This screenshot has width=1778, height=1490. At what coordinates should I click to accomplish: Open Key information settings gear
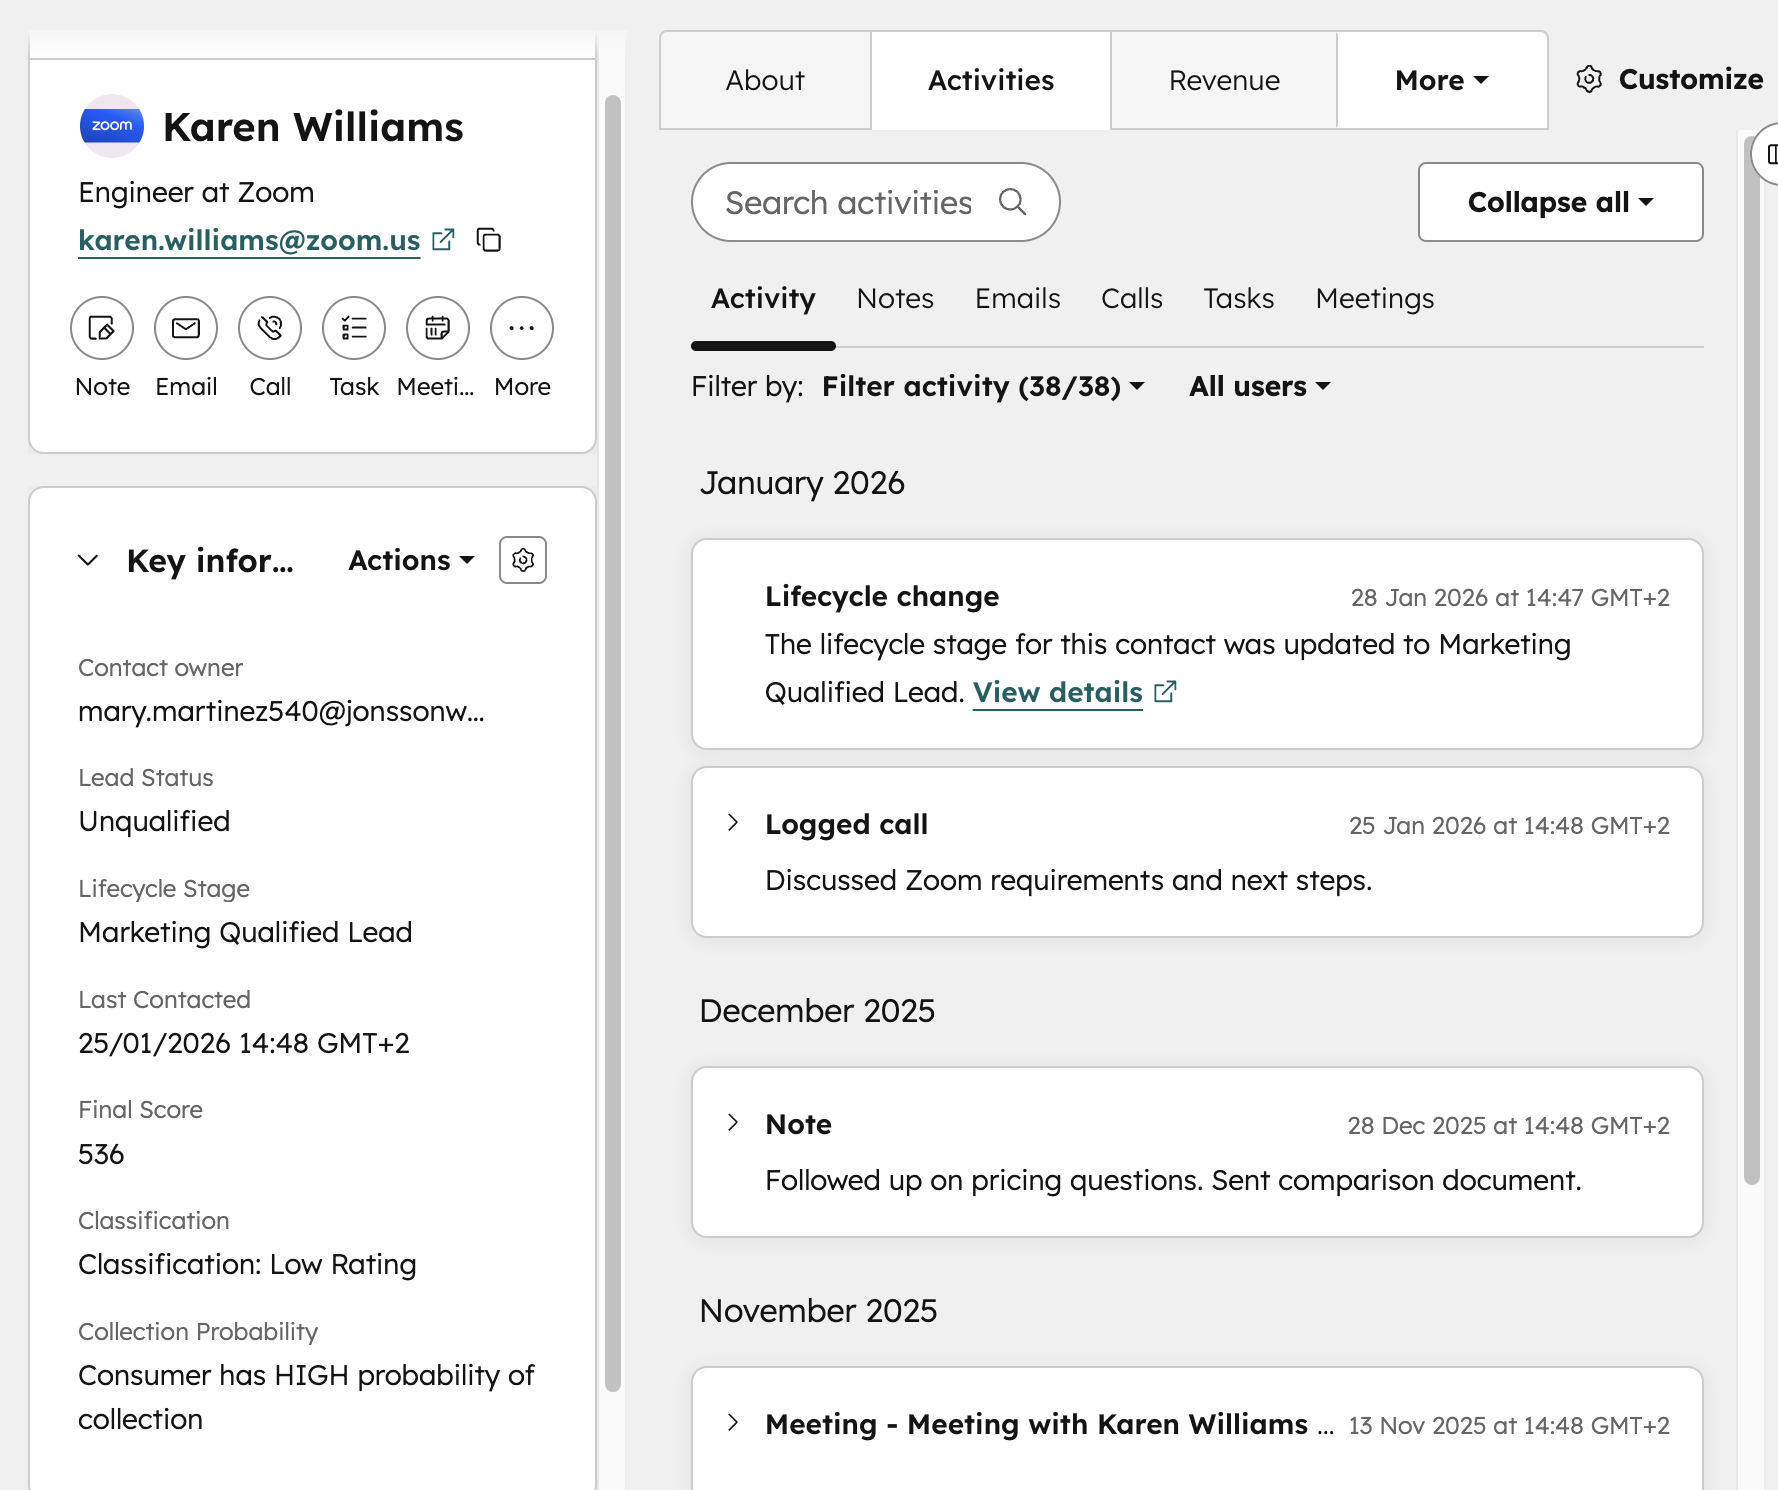[x=522, y=560]
